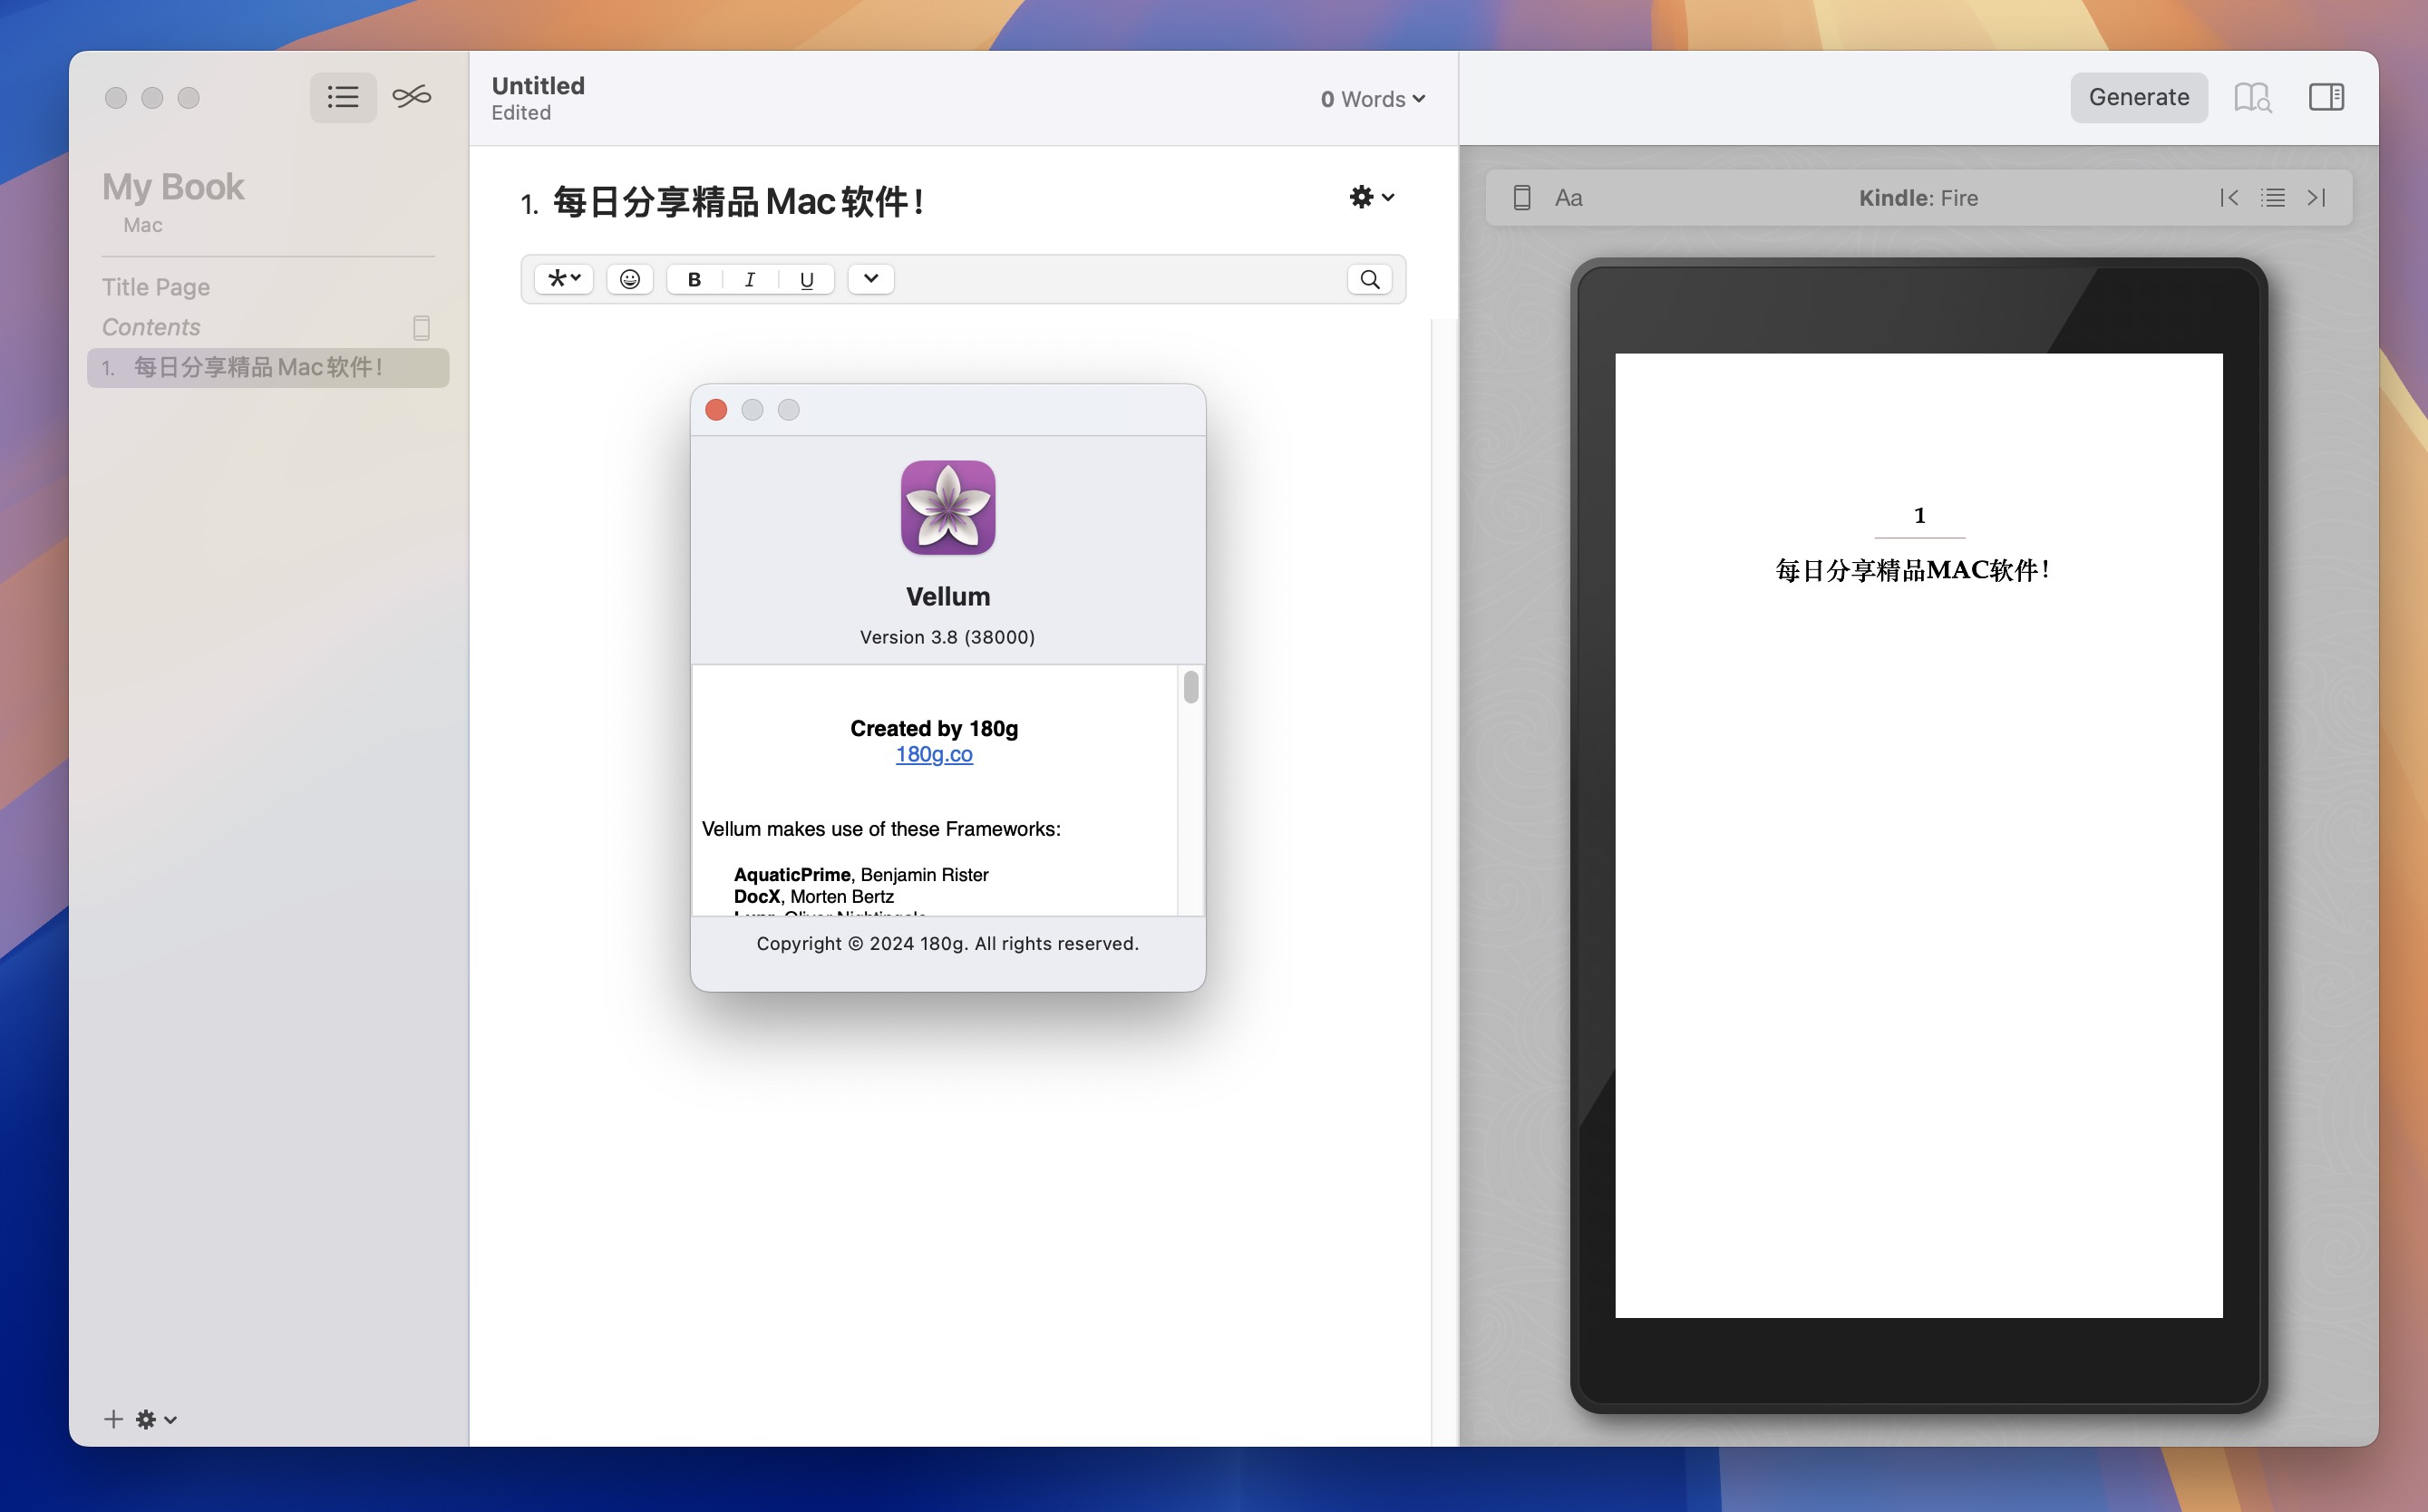The height and width of the screenshot is (1512, 2428).
Task: Toggle underline formatting
Action: point(806,279)
